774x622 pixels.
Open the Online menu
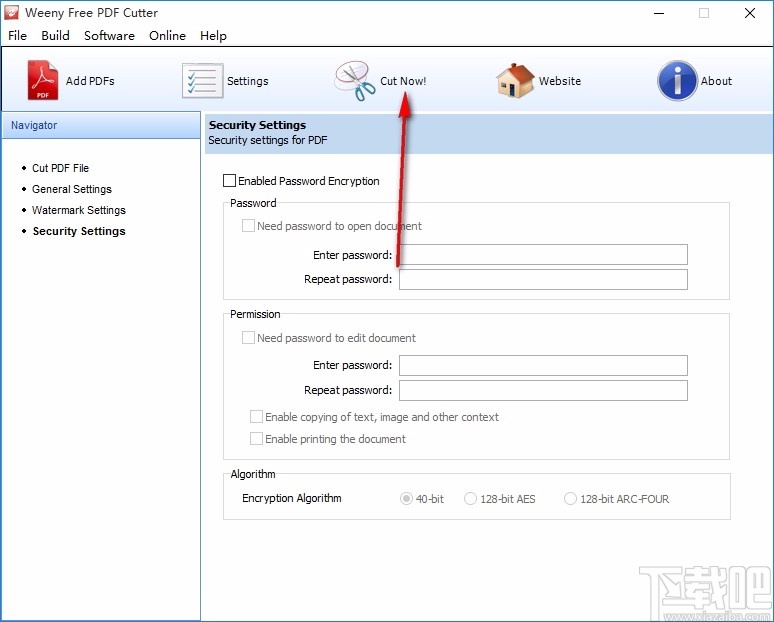(167, 36)
